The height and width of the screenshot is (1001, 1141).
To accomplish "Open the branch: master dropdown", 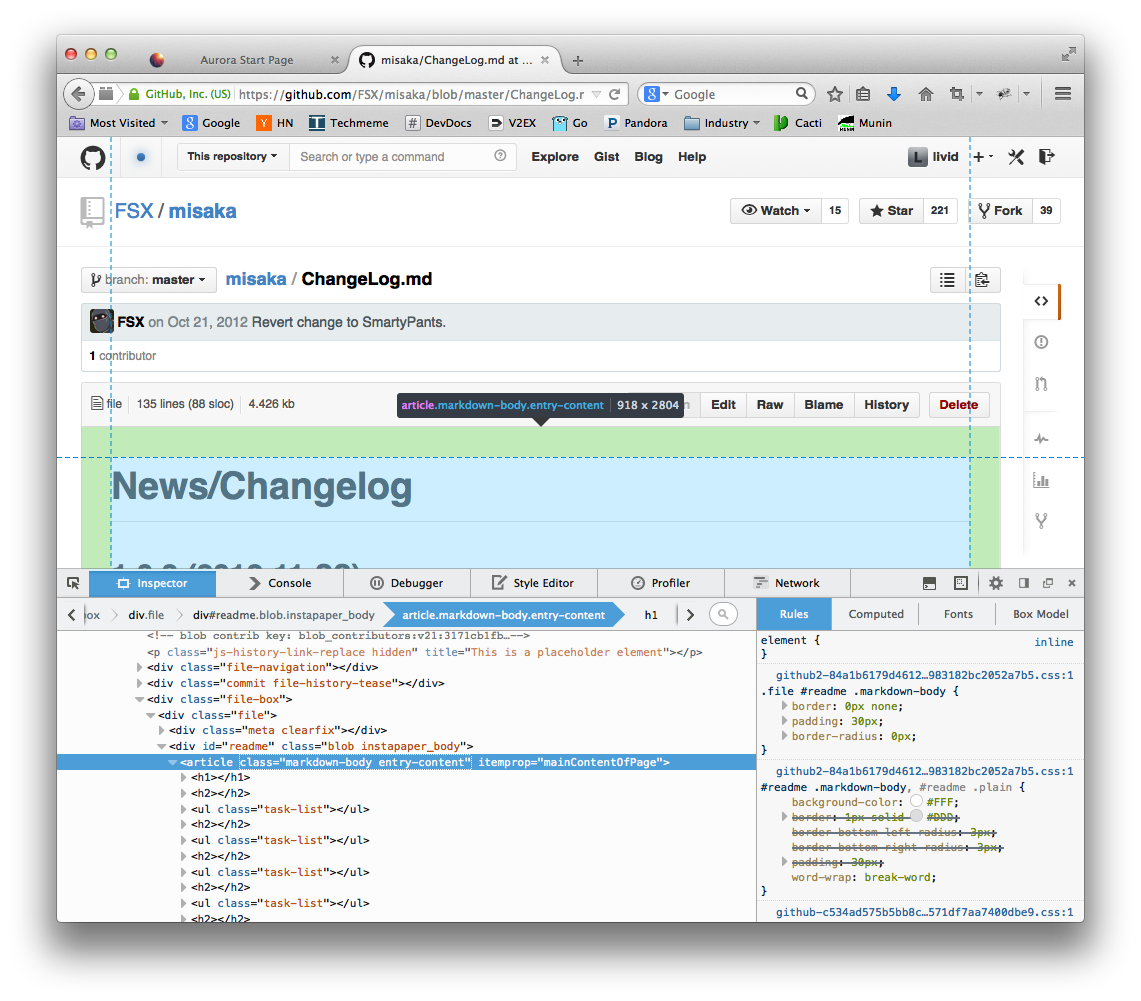I will 149,280.
